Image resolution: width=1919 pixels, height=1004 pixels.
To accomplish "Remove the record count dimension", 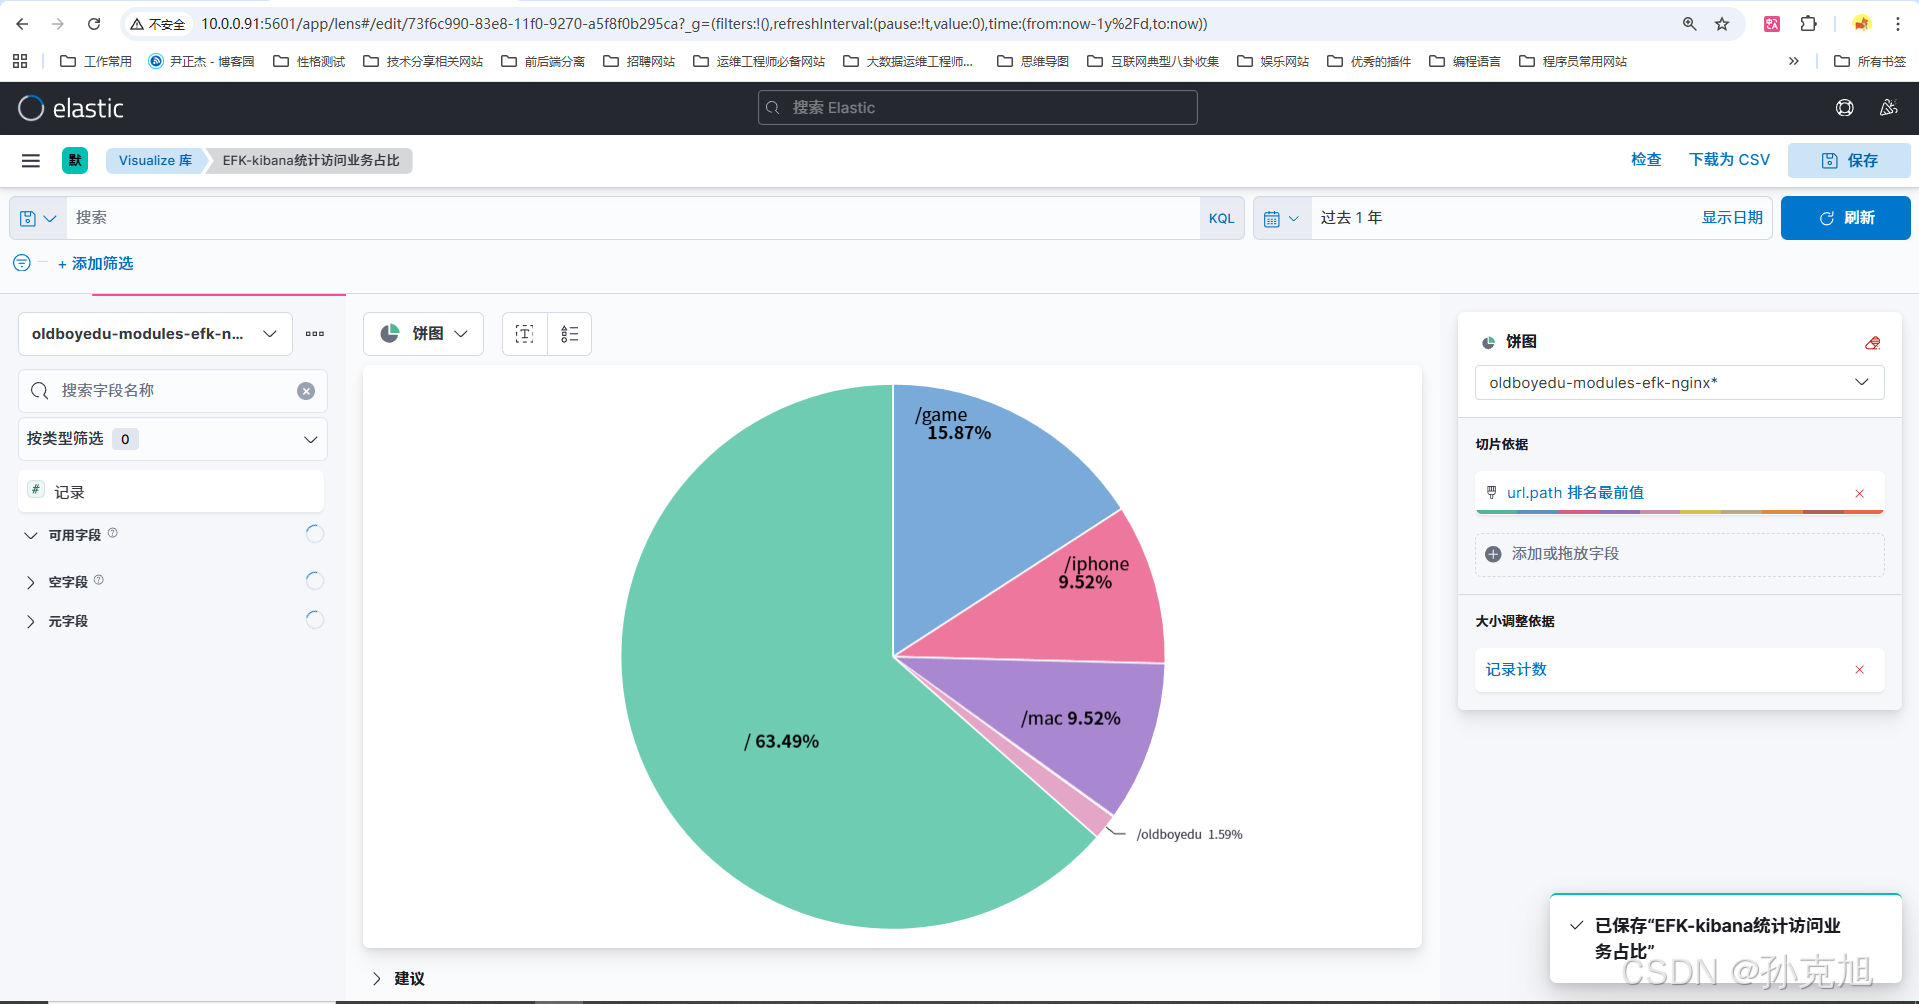I will [1860, 670].
